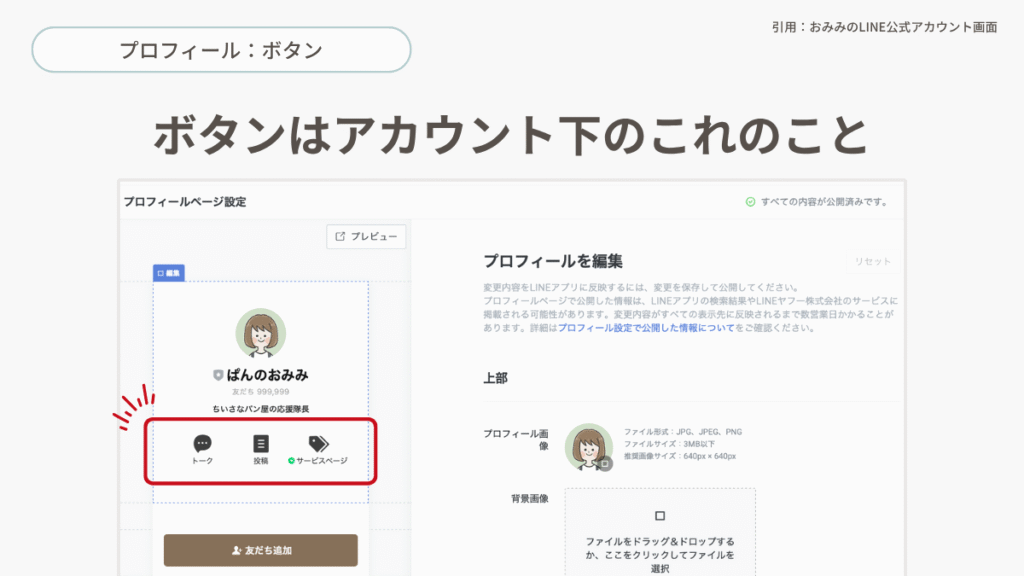
Task: Click the green published checkmark icon
Action: 750,202
